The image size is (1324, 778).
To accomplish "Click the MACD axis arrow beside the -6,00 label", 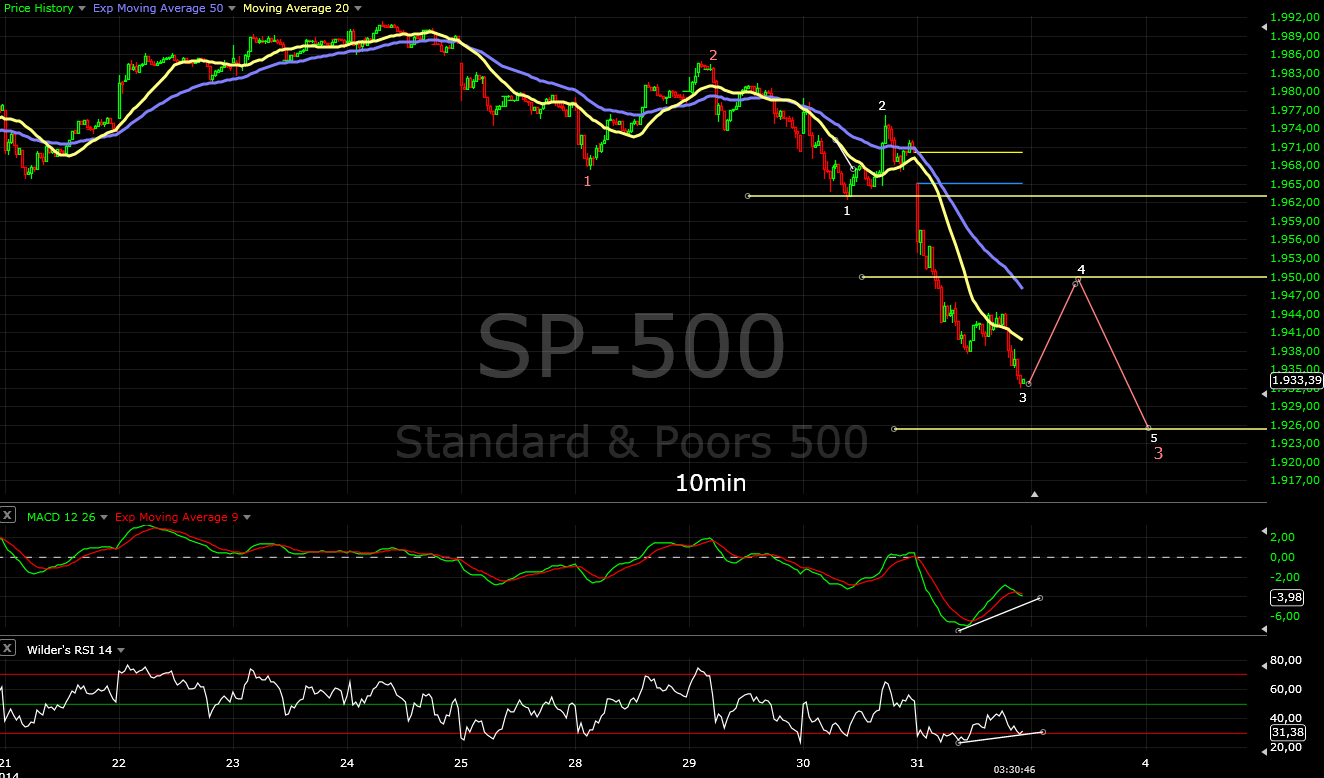I will coord(1262,629).
